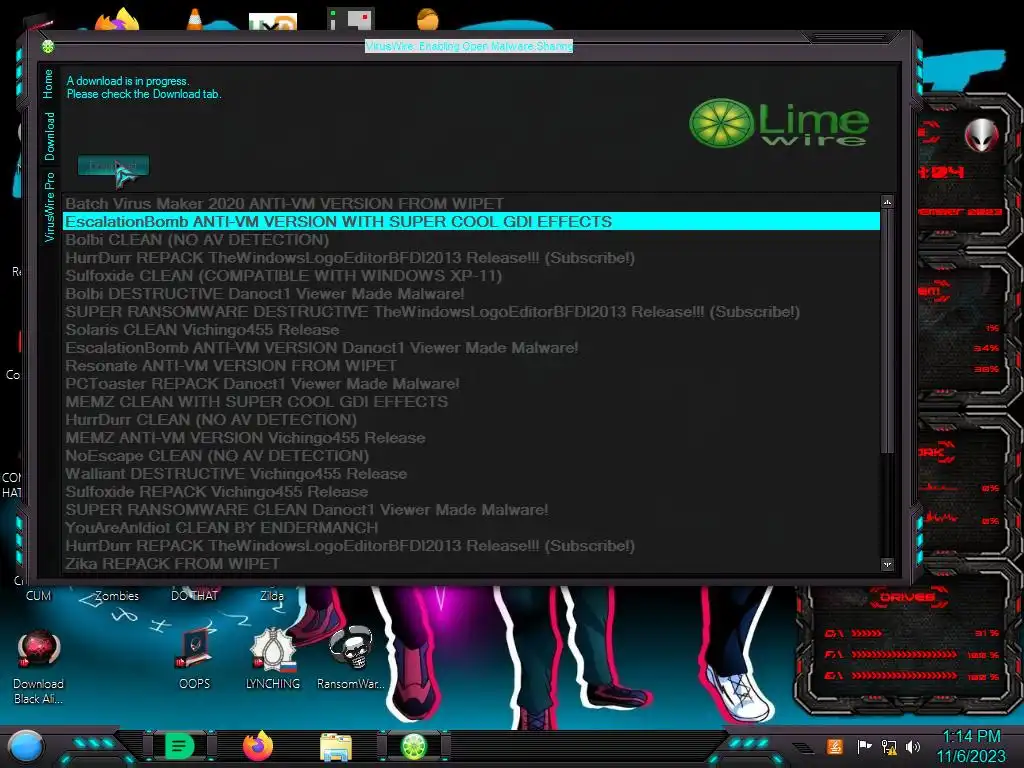Click the DRIVES widget header
This screenshot has height=768, width=1024.
click(x=907, y=597)
